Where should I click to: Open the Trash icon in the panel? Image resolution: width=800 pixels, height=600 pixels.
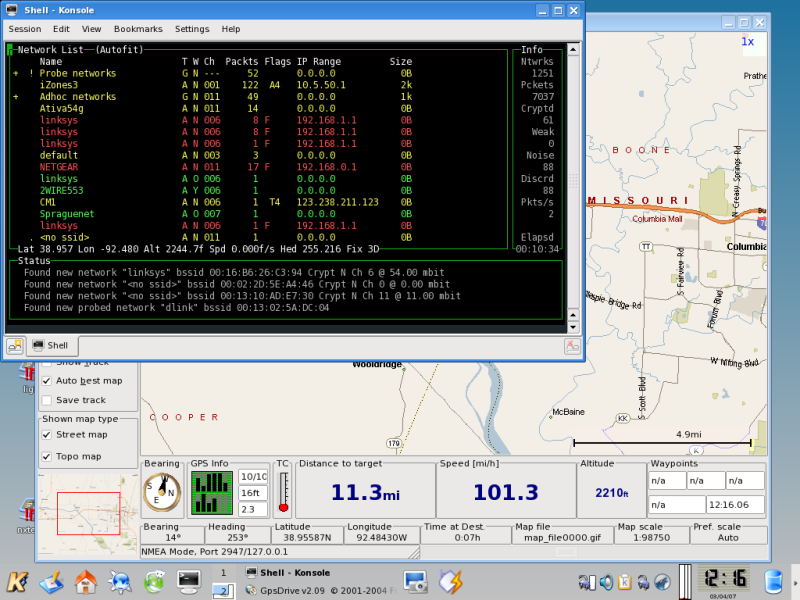[773, 582]
